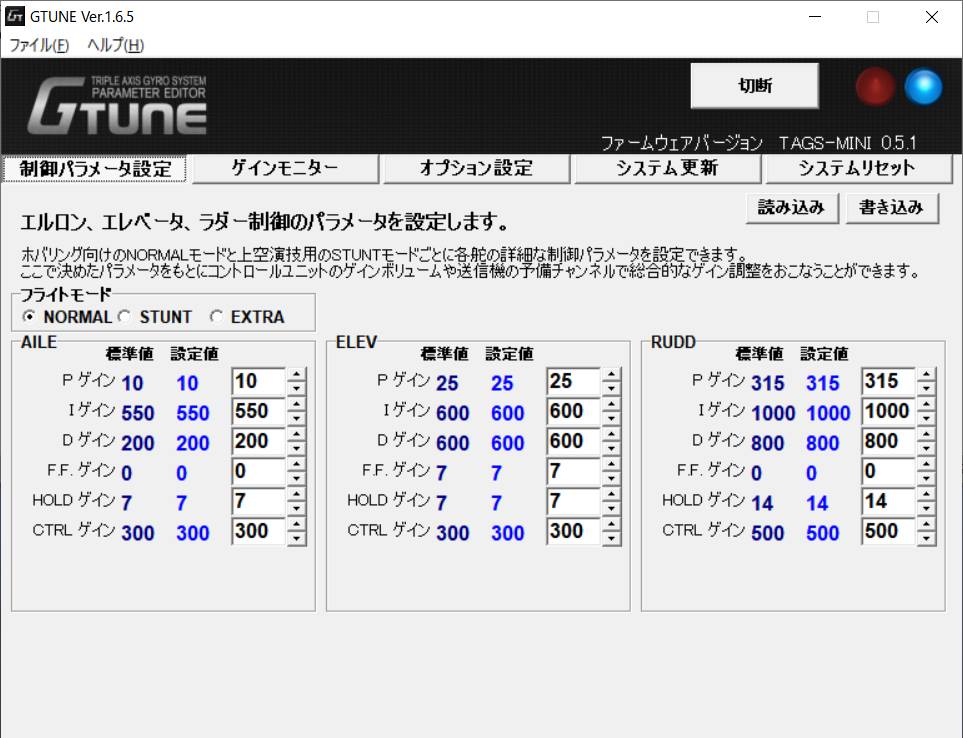Click the 読み込み read button

[x=792, y=208]
